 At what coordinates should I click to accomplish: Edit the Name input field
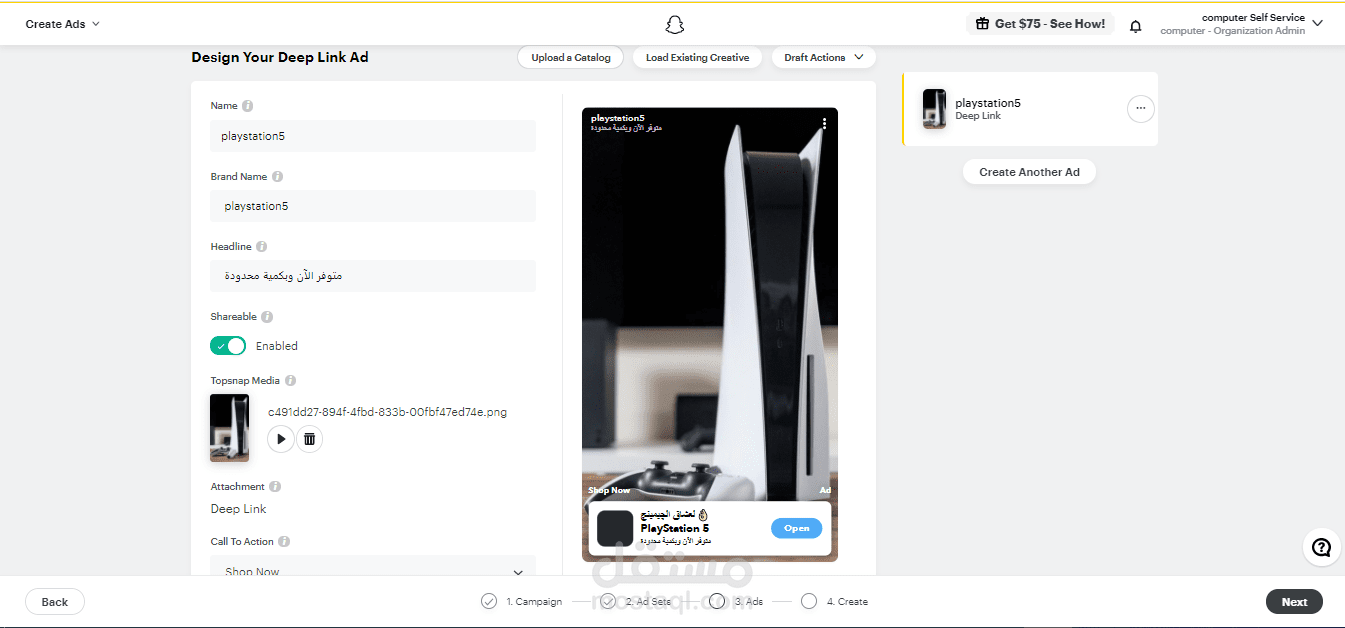tap(373, 136)
